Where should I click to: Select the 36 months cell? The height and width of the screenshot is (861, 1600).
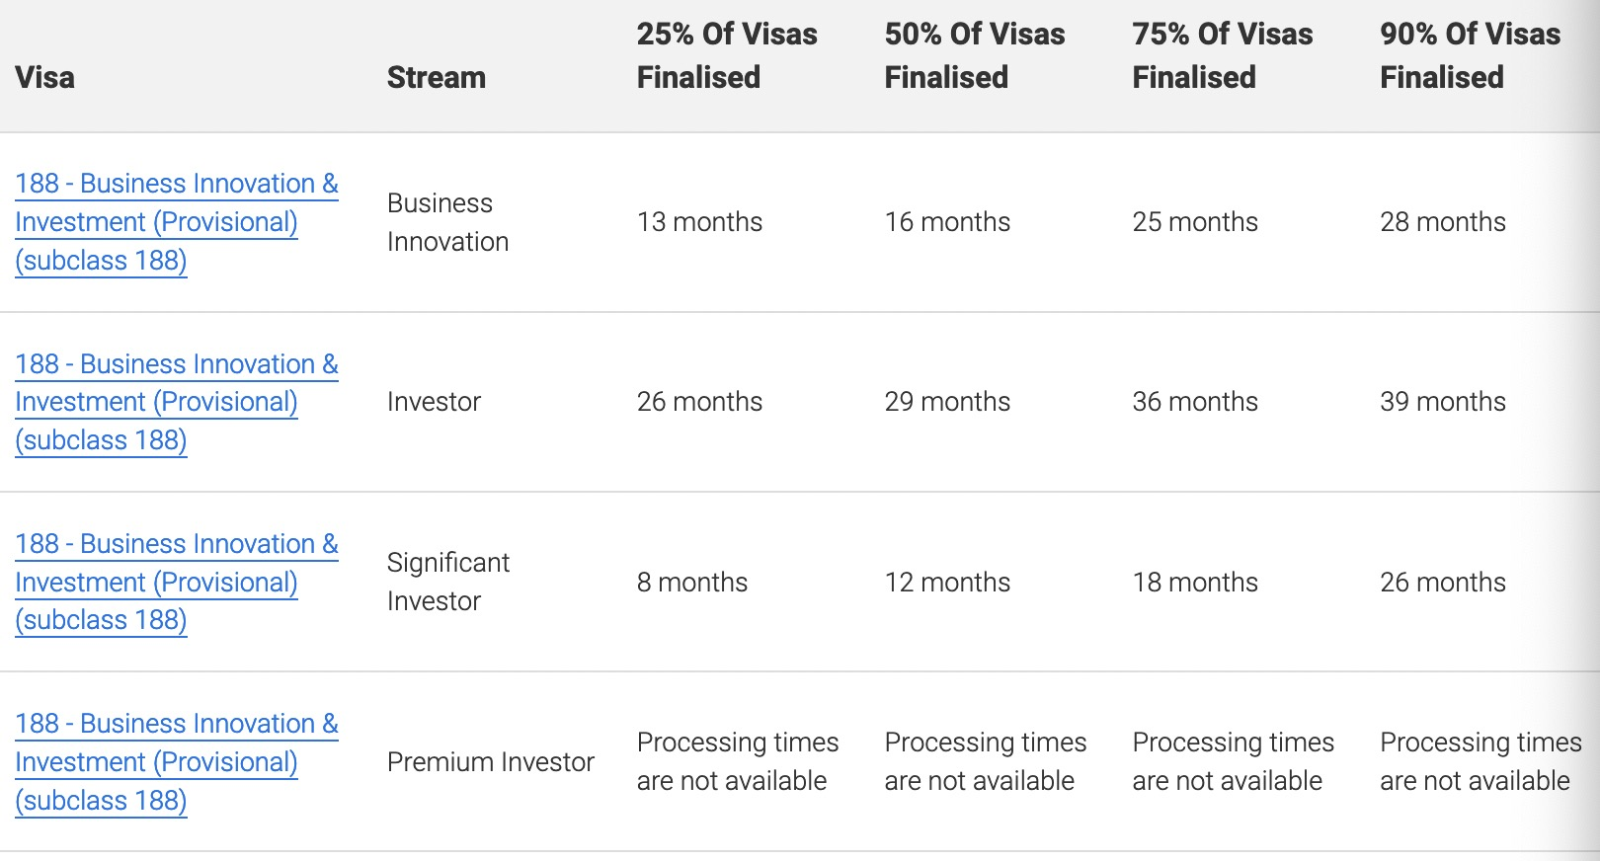[1195, 402]
